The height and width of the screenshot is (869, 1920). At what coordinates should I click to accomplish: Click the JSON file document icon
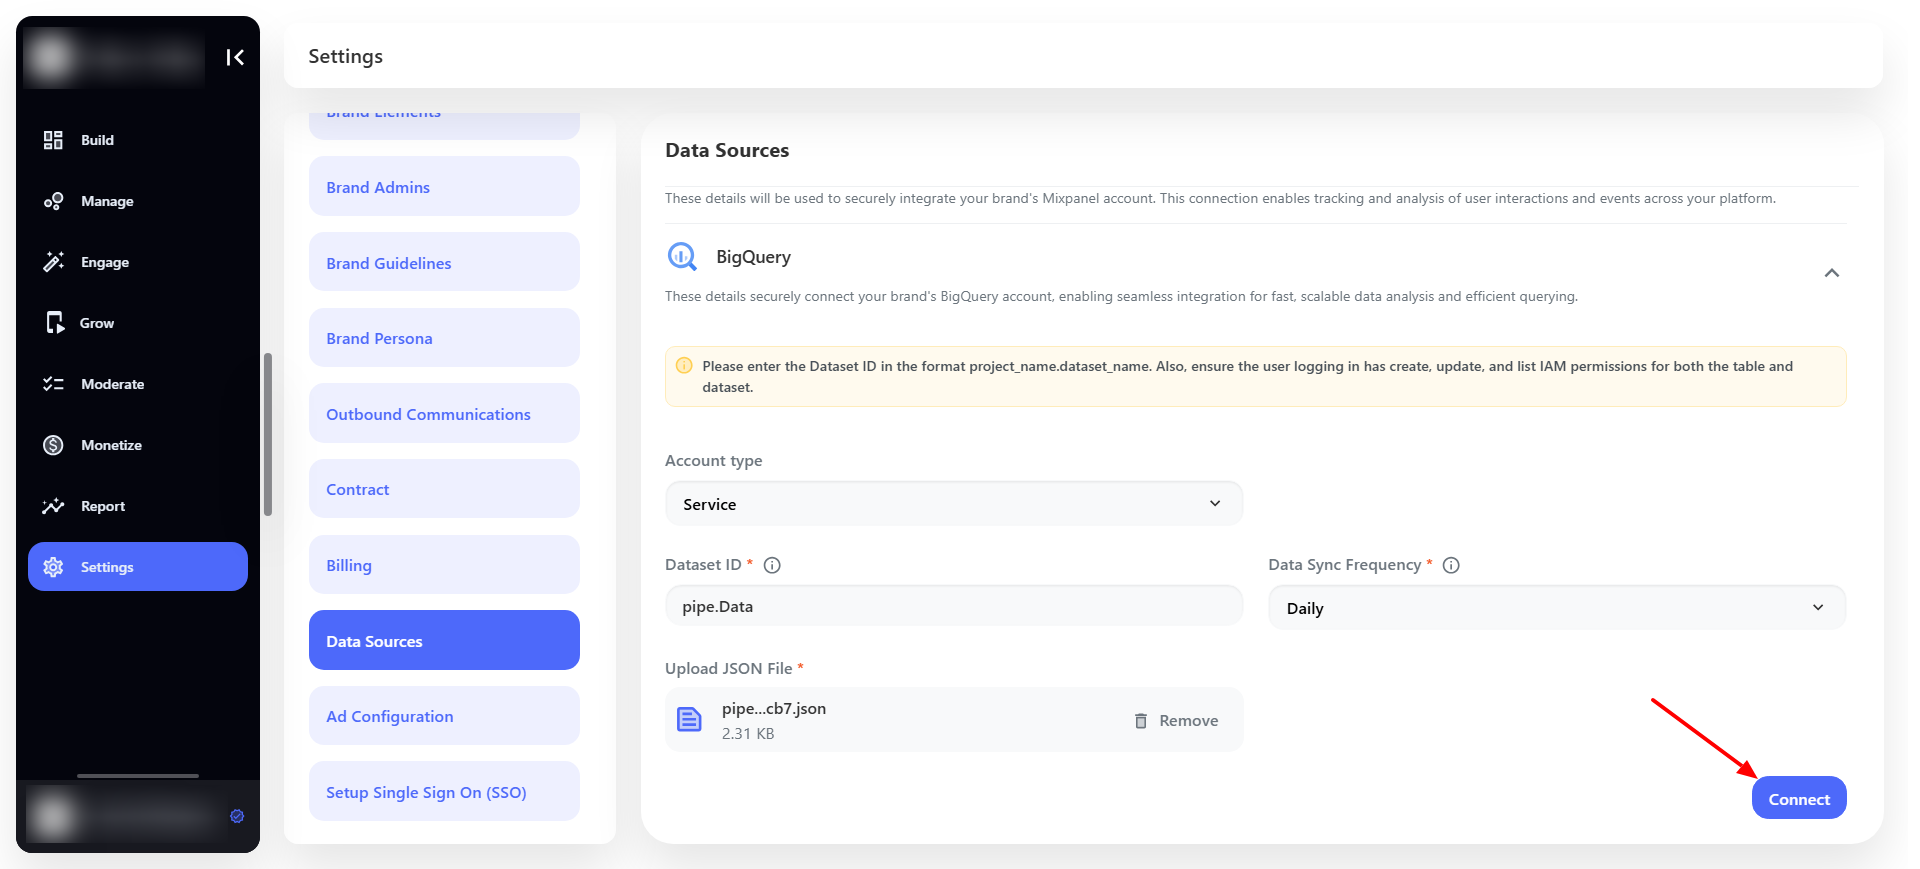click(x=689, y=719)
